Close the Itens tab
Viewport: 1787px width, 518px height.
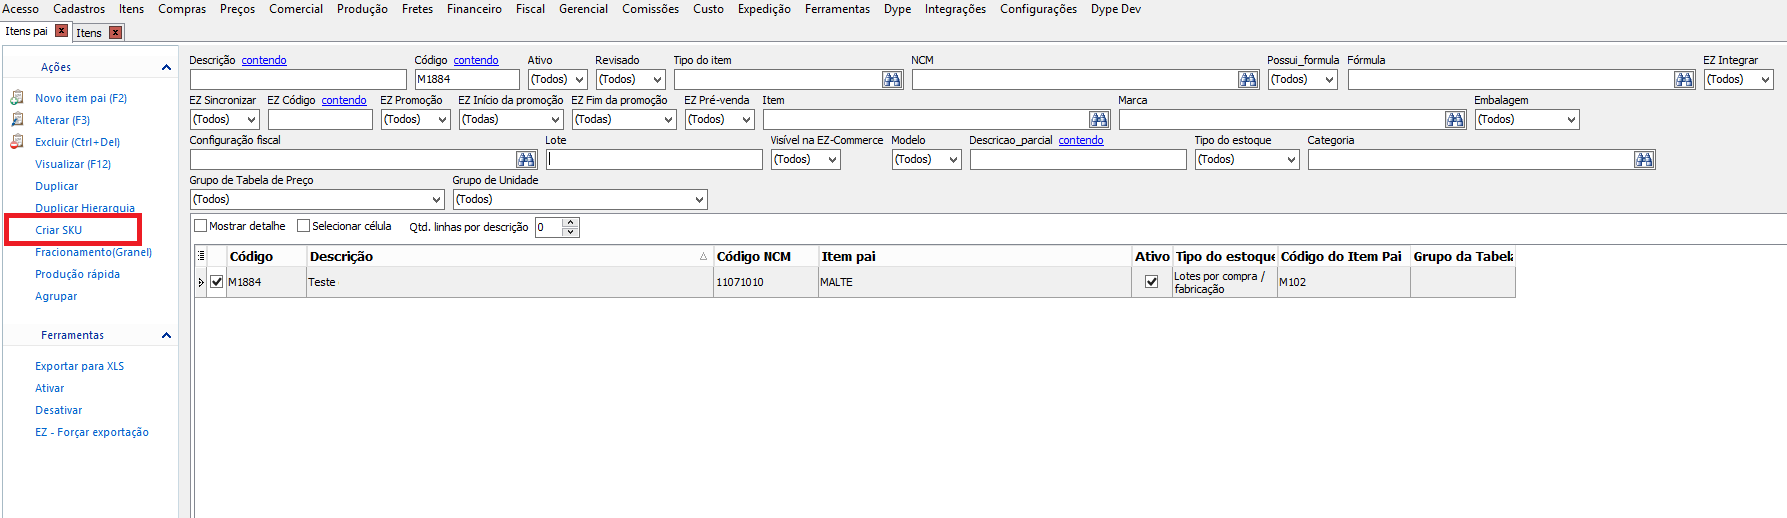point(115,32)
